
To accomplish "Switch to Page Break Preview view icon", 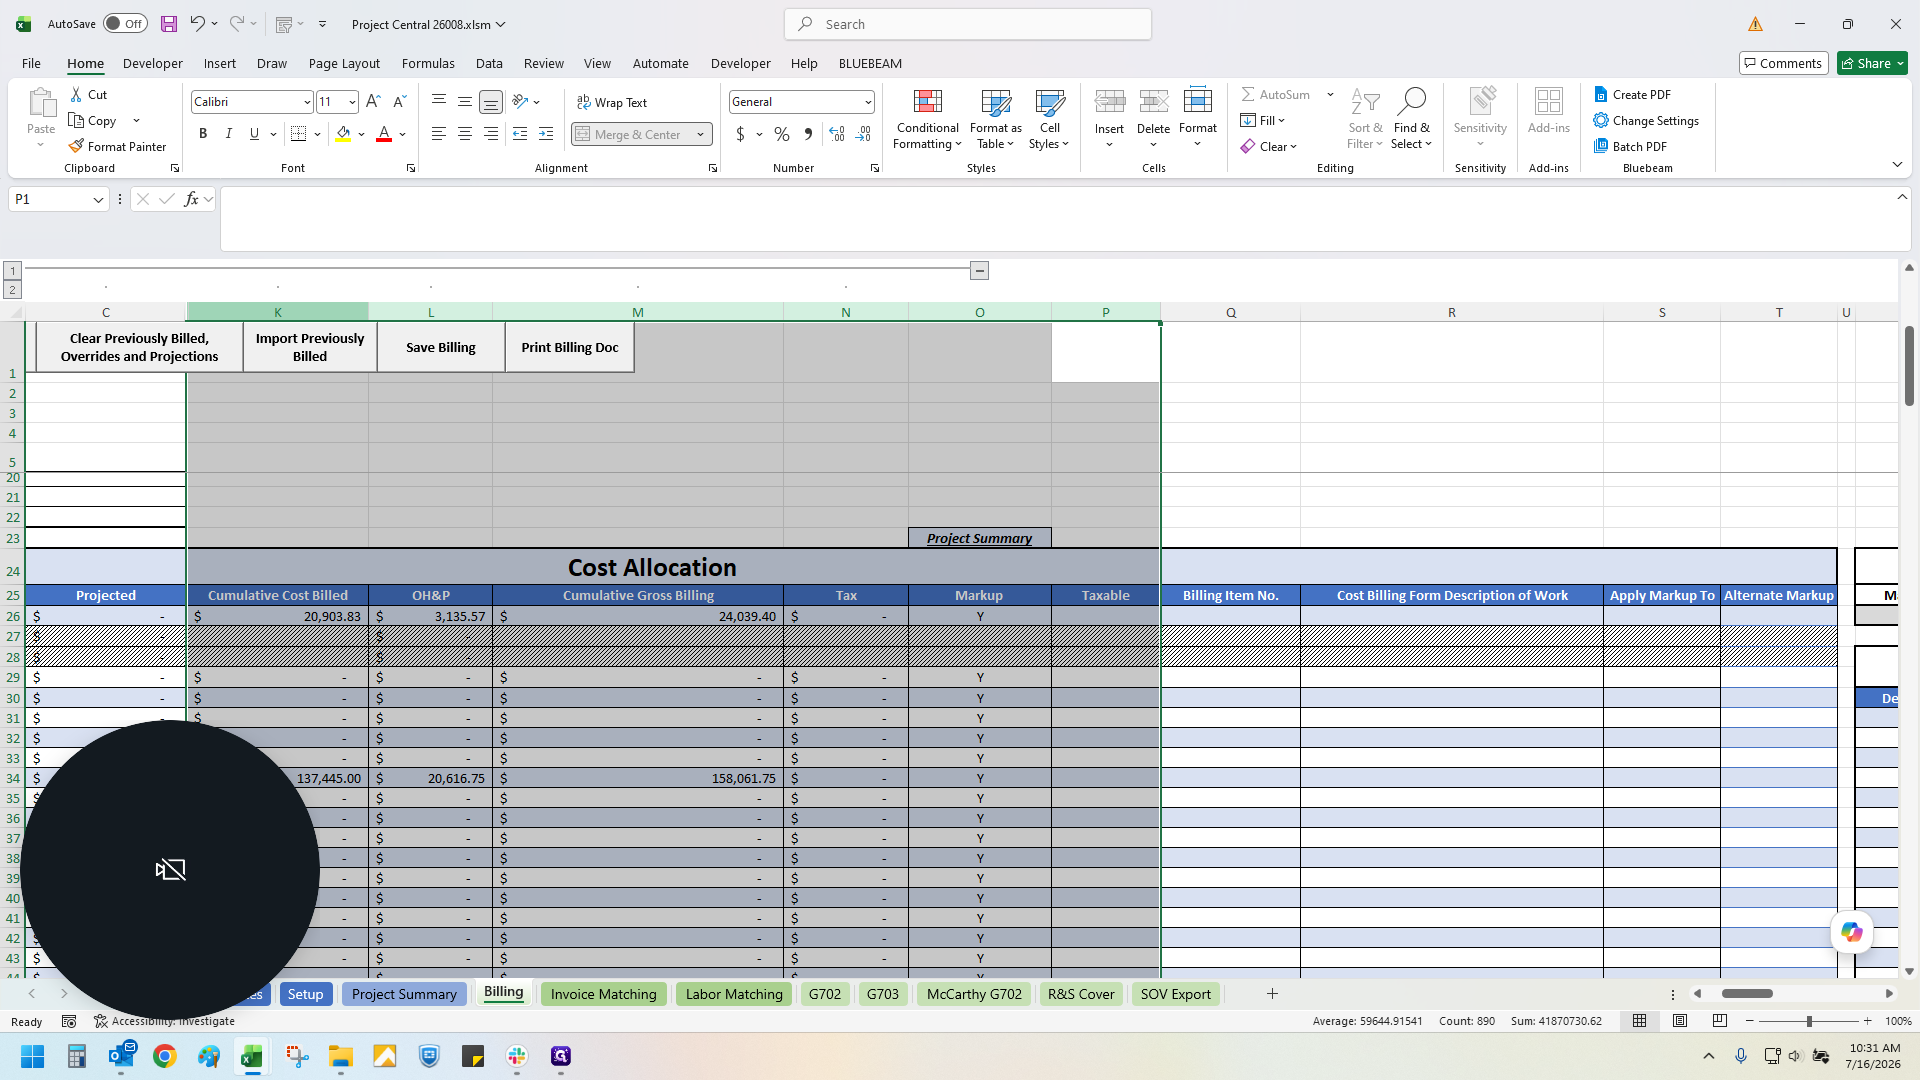I will pos(1720,1021).
